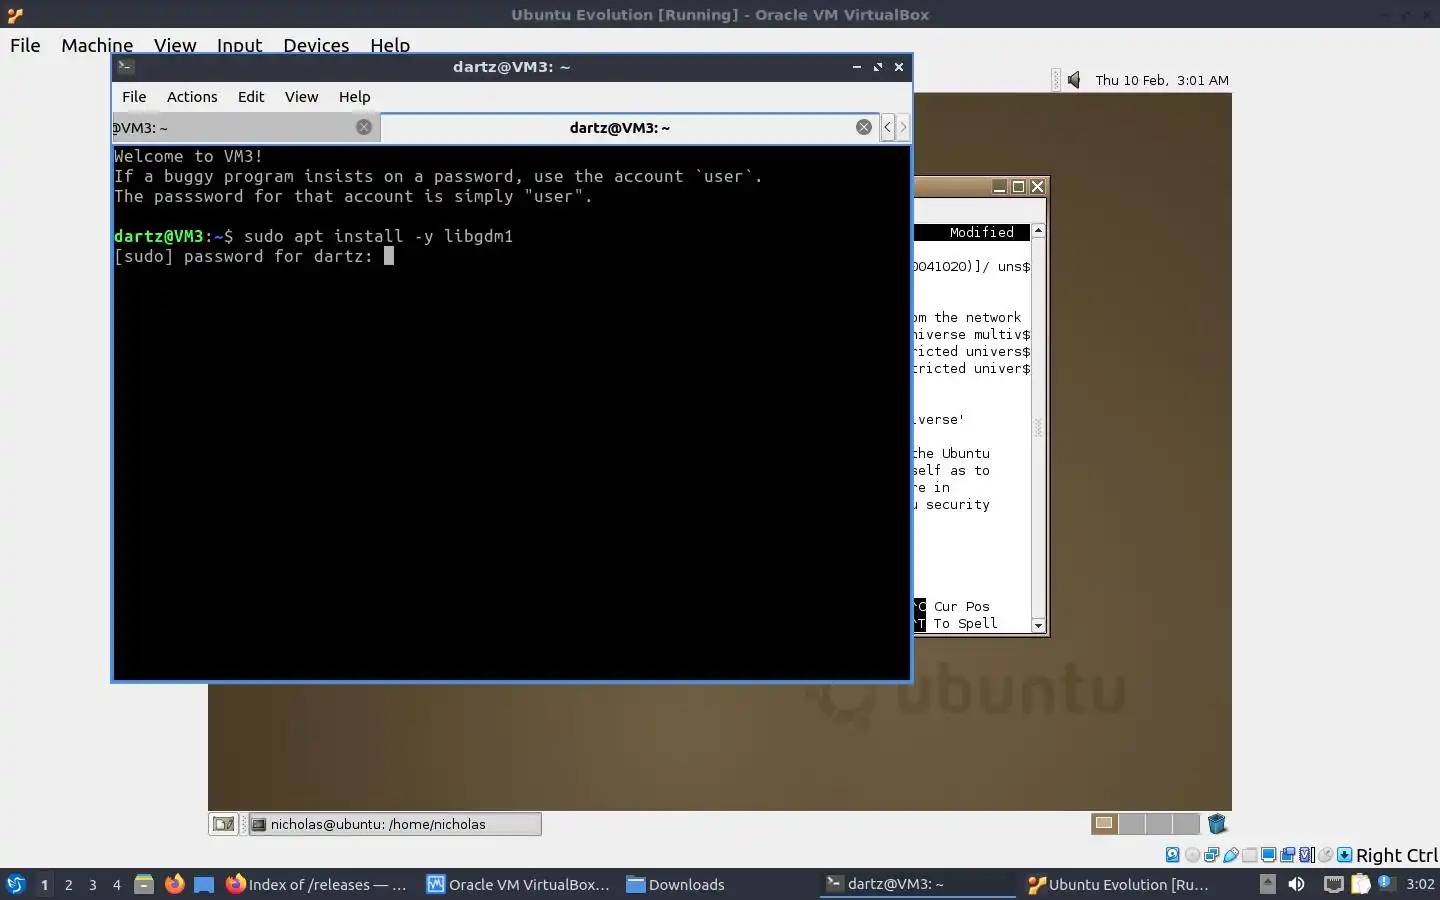The image size is (1440, 900).
Task: Switch to host workspace 4
Action: (116, 884)
